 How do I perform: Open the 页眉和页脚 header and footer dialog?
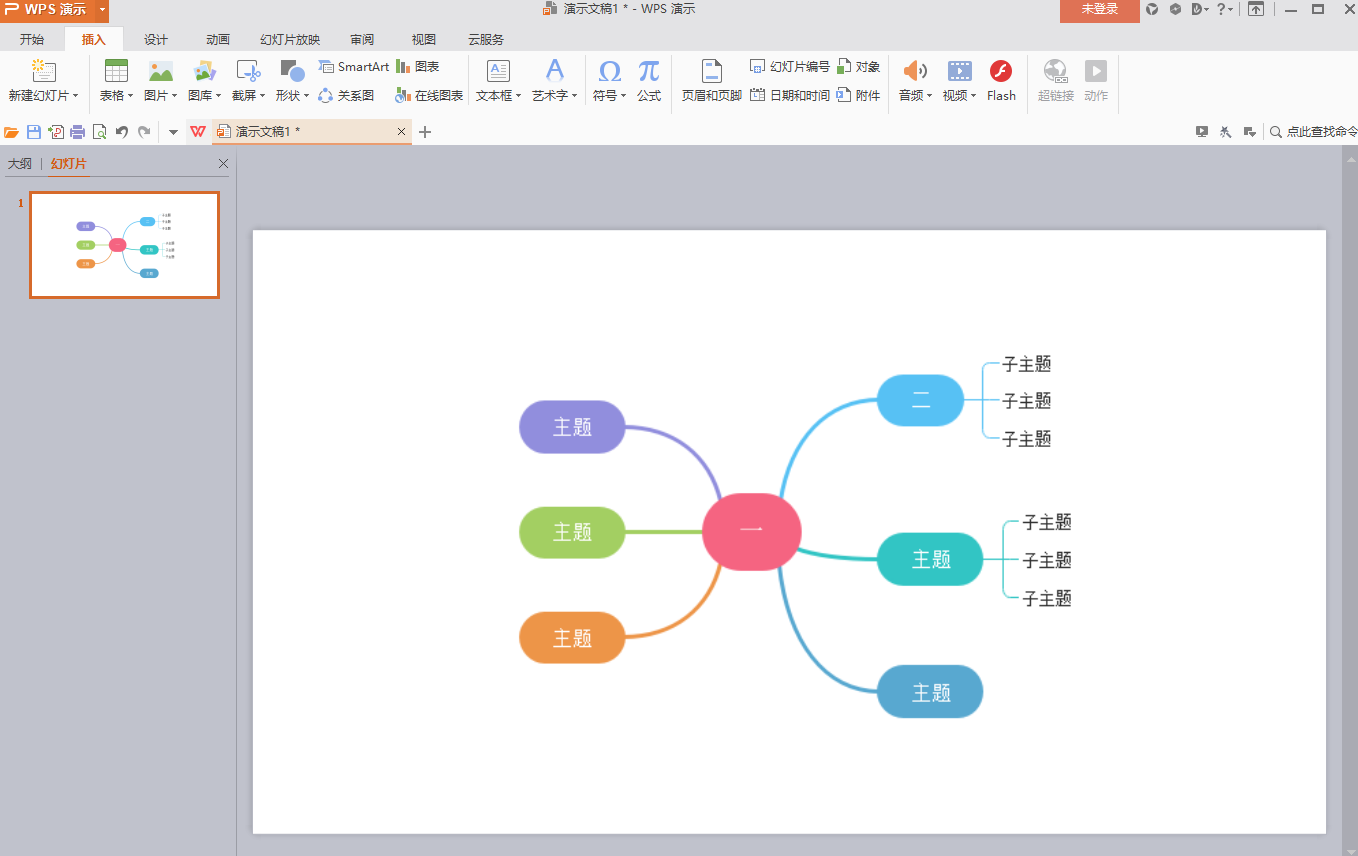point(711,80)
